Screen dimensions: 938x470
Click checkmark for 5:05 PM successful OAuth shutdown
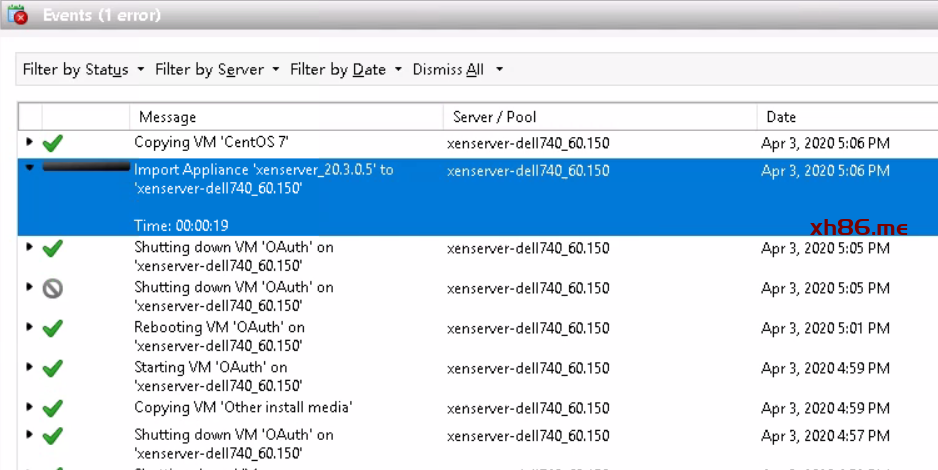[53, 248]
